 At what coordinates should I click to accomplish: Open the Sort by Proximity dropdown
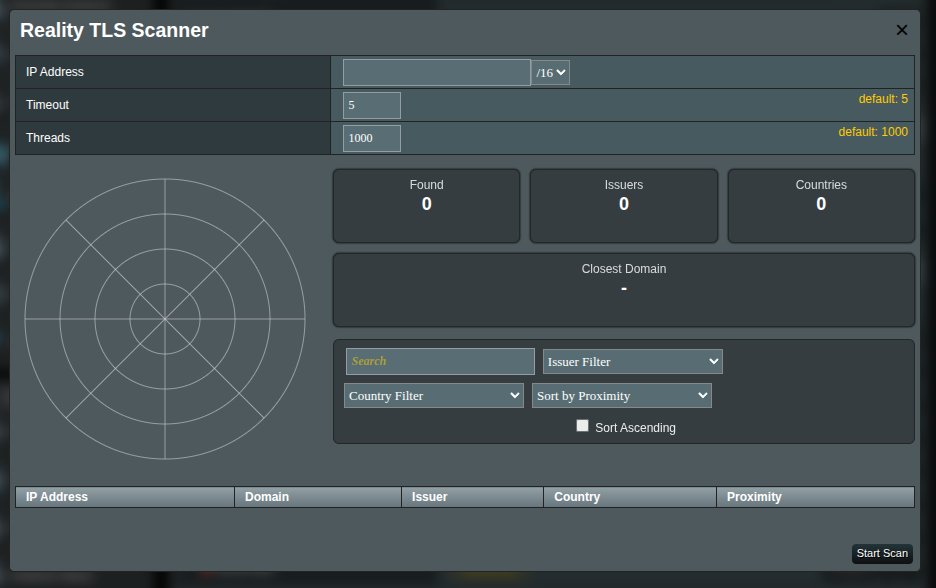[621, 396]
